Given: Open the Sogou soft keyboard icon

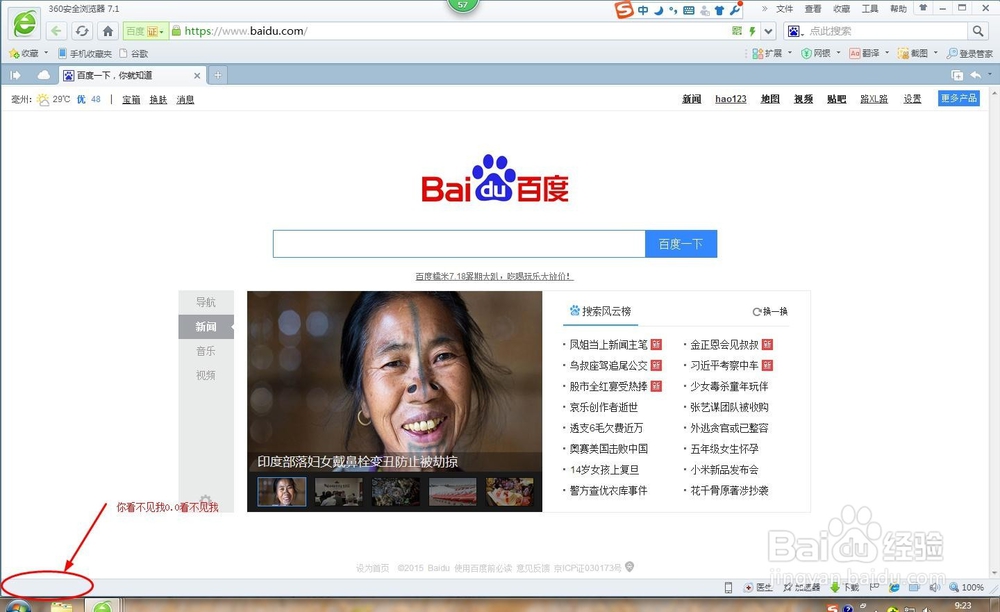Looking at the screenshot, I should (x=689, y=10).
